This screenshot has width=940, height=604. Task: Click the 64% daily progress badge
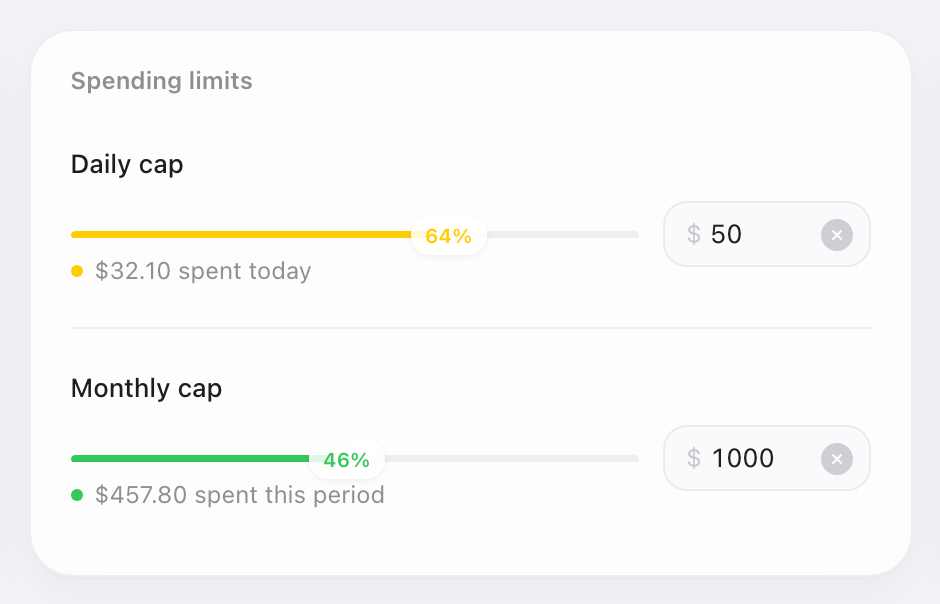(448, 235)
